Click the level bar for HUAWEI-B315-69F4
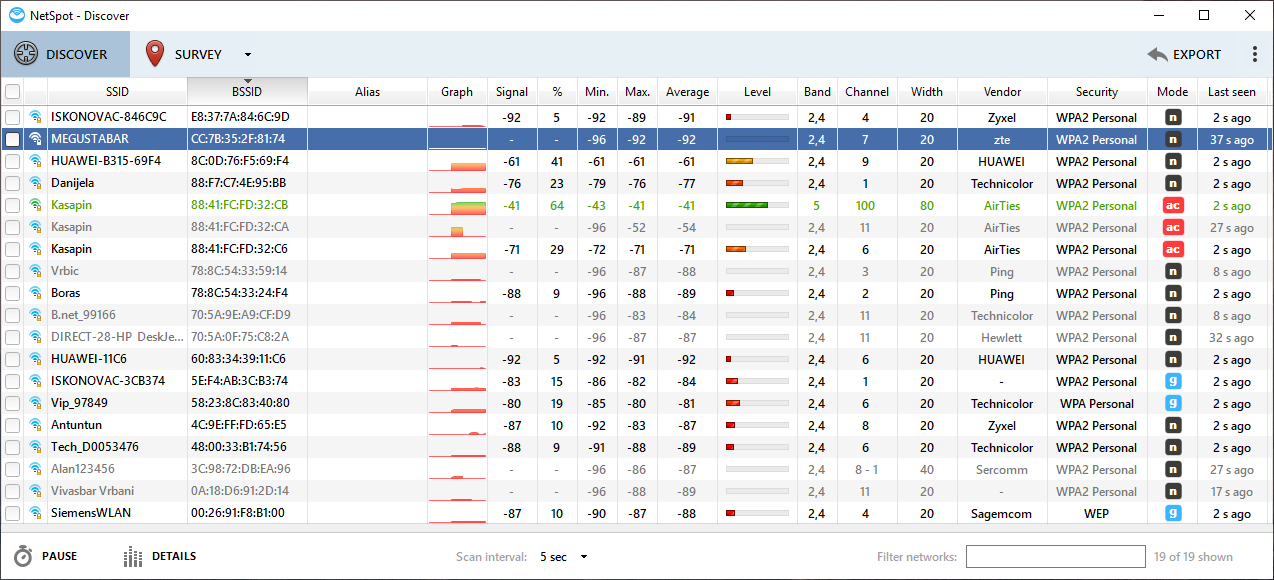 click(x=757, y=161)
